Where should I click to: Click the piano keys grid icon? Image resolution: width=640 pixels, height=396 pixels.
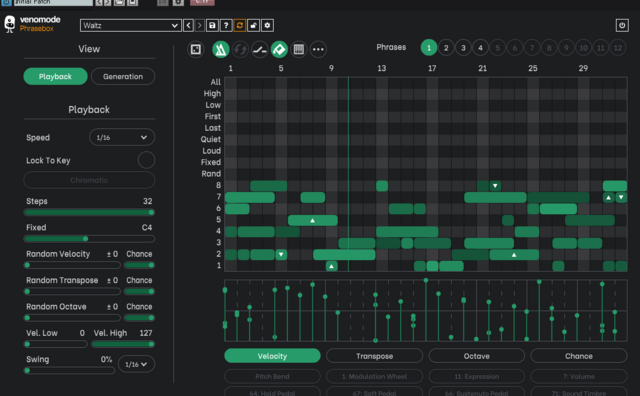pyautogui.click(x=299, y=49)
